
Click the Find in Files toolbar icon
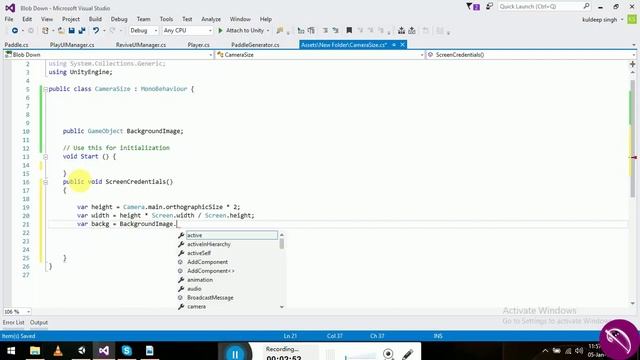280,31
